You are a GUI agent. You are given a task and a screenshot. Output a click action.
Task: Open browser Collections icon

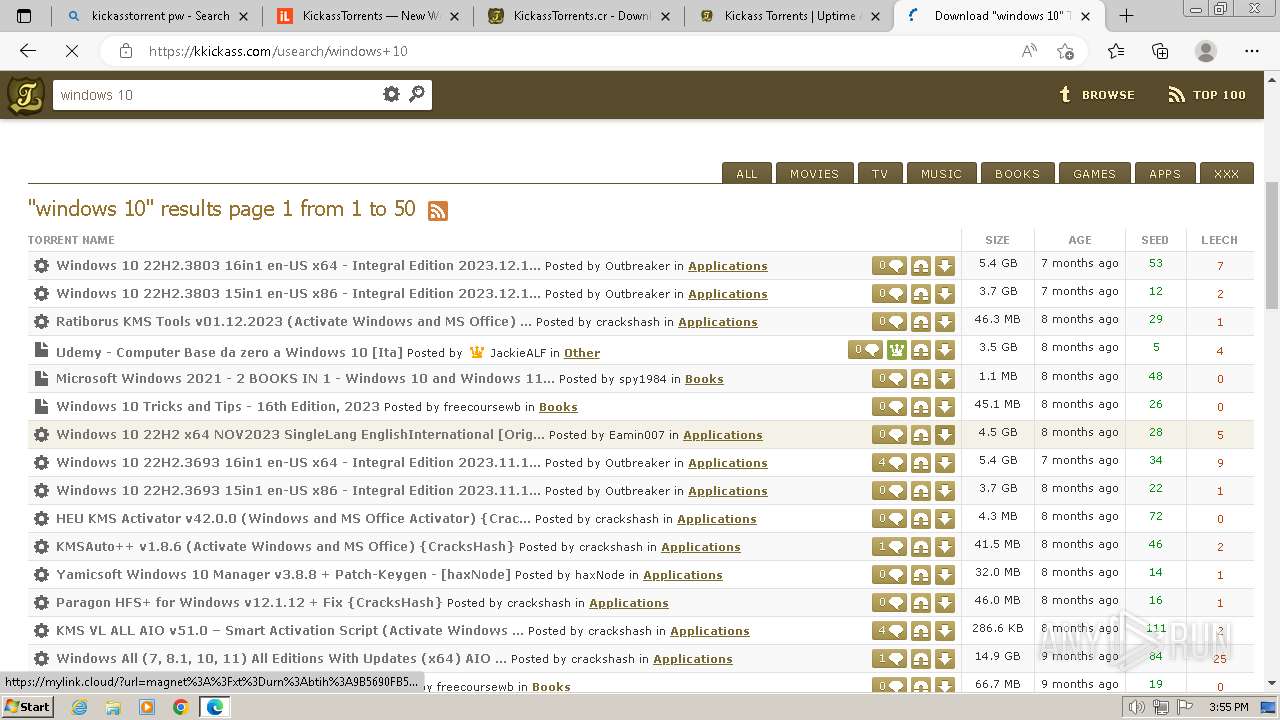pos(1160,51)
